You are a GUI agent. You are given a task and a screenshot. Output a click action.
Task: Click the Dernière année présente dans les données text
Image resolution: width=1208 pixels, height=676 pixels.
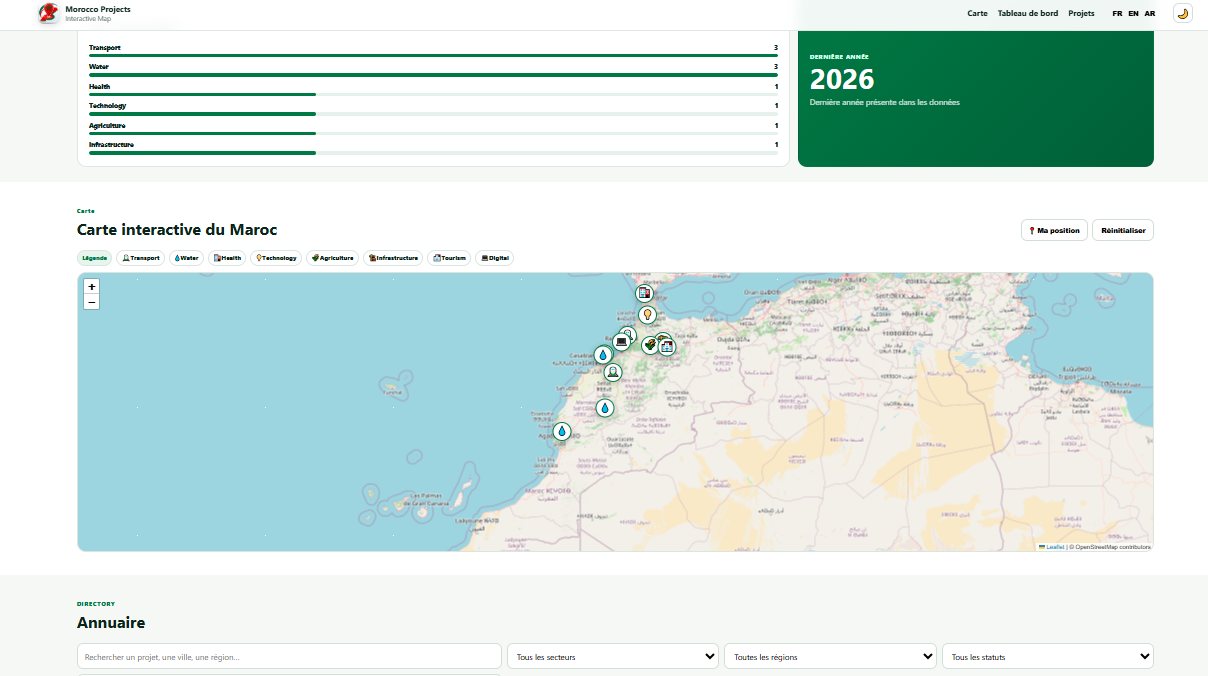click(x=884, y=103)
